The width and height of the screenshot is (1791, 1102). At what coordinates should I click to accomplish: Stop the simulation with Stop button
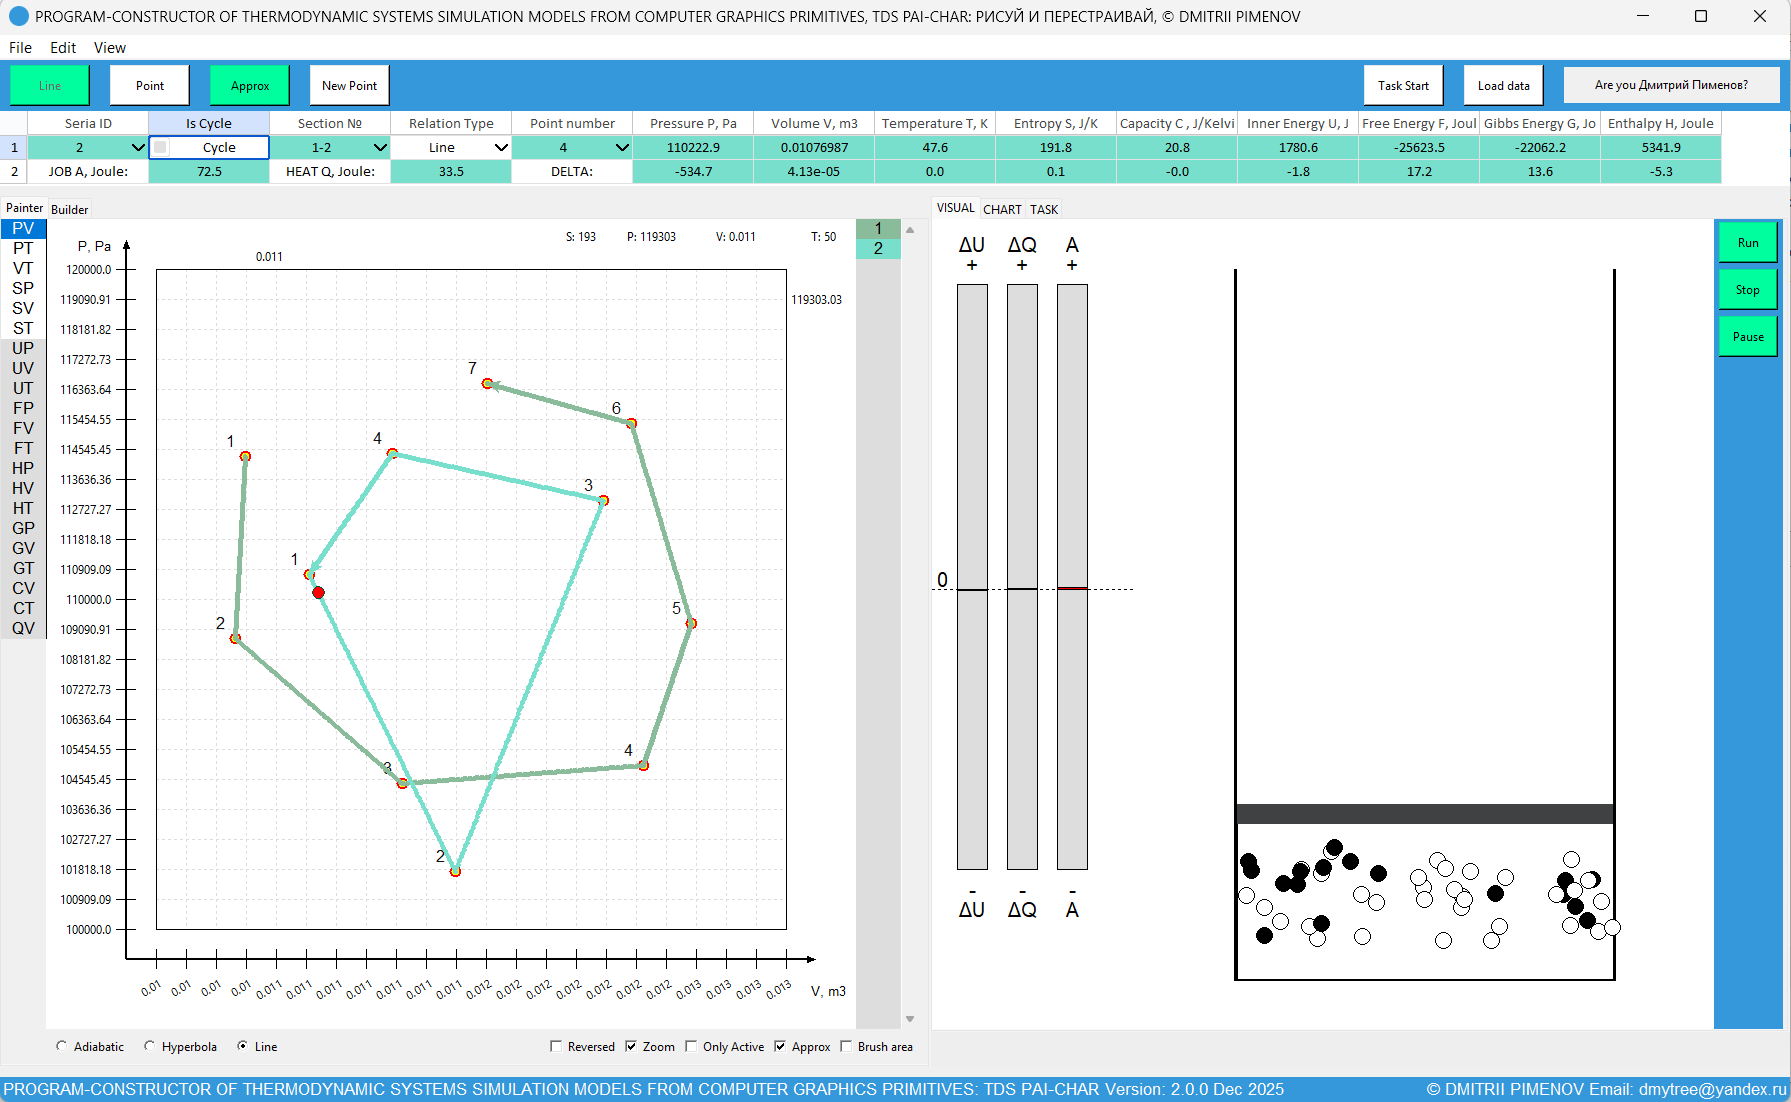pyautogui.click(x=1747, y=290)
